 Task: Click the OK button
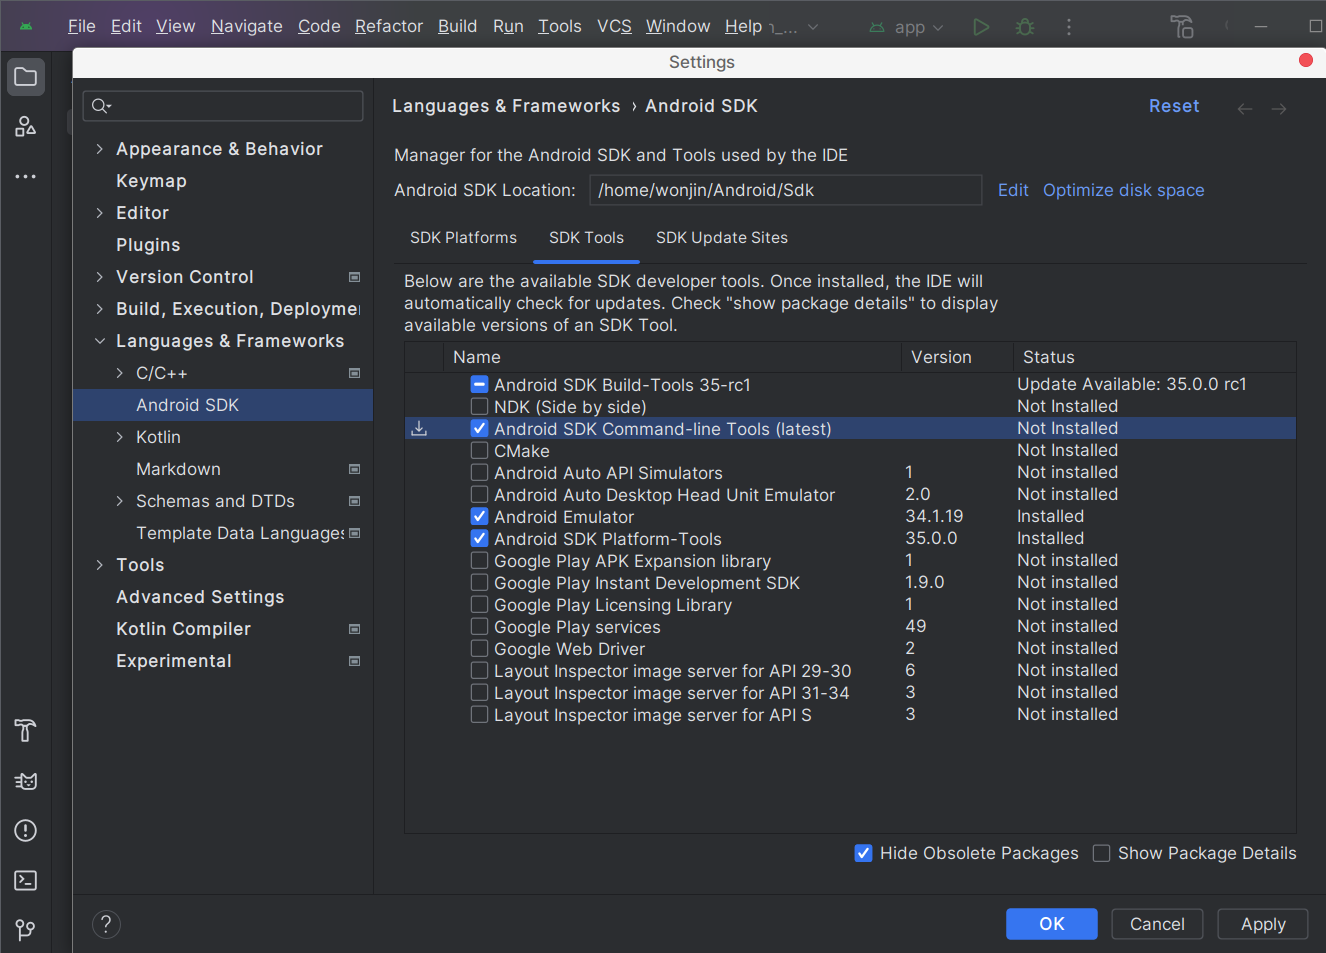[1052, 924]
